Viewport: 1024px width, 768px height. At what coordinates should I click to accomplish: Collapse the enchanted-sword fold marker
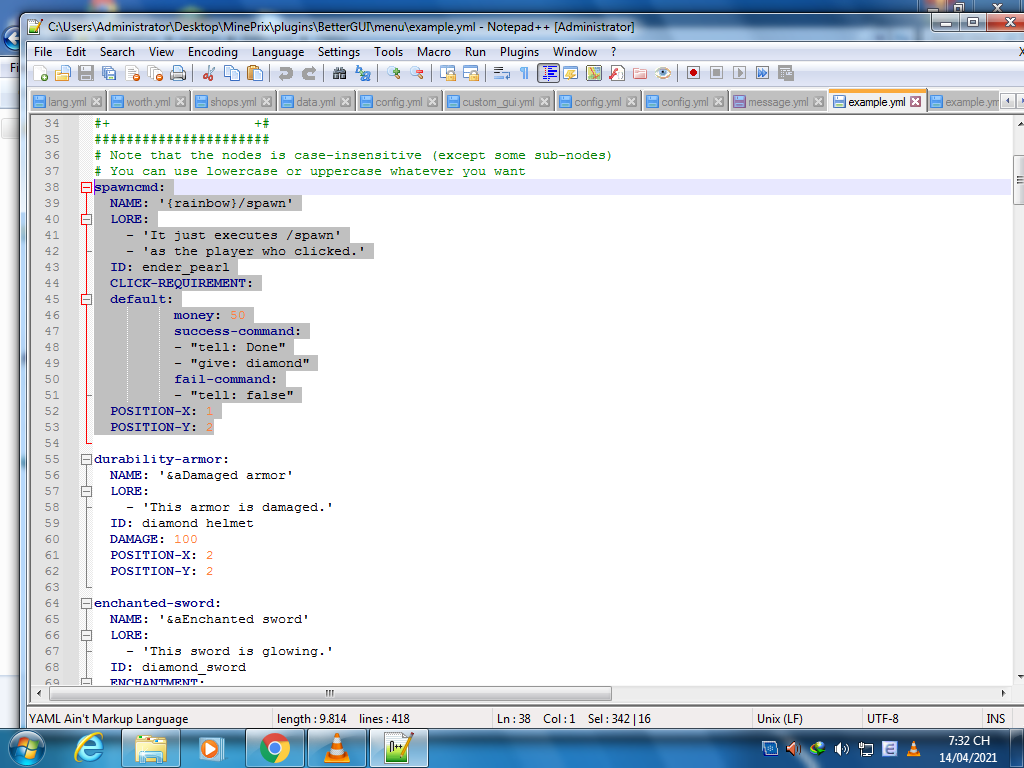tap(86, 603)
